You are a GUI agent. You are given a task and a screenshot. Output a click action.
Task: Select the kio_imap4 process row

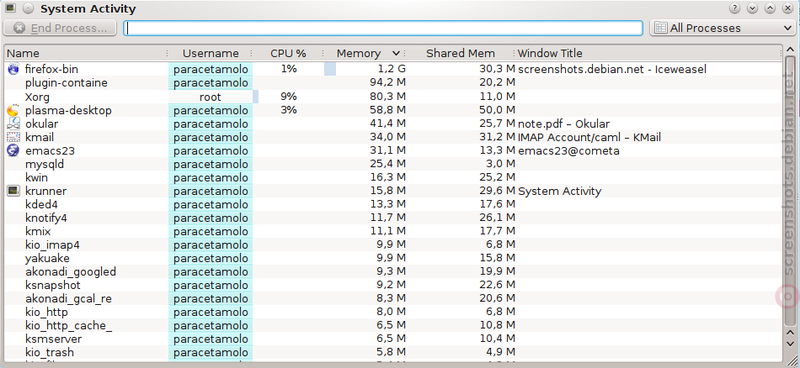point(393,244)
